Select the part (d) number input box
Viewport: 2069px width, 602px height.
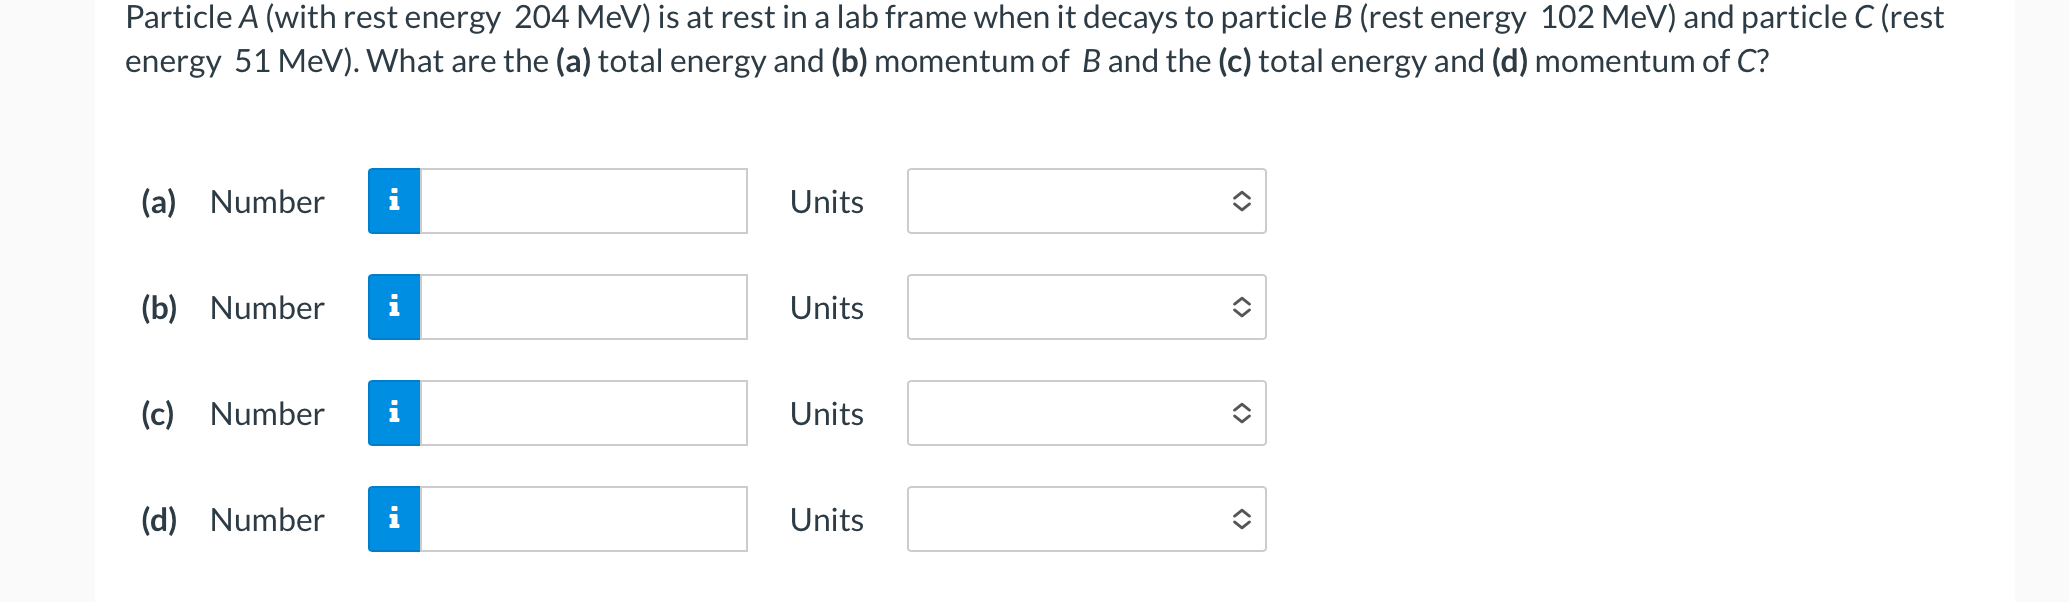click(584, 519)
